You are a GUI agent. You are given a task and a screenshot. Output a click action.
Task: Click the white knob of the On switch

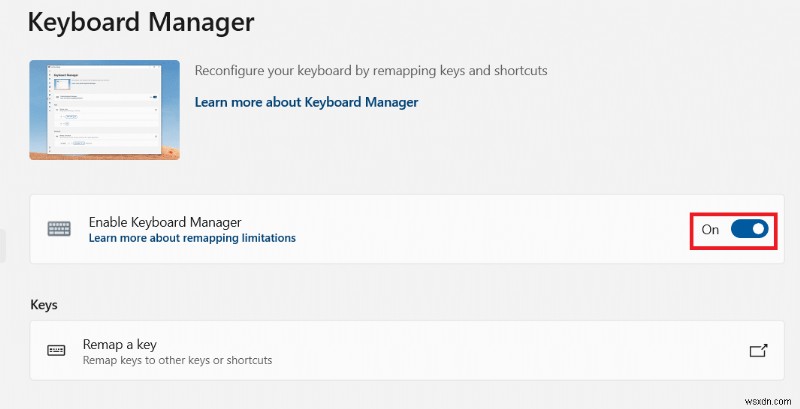tap(759, 229)
